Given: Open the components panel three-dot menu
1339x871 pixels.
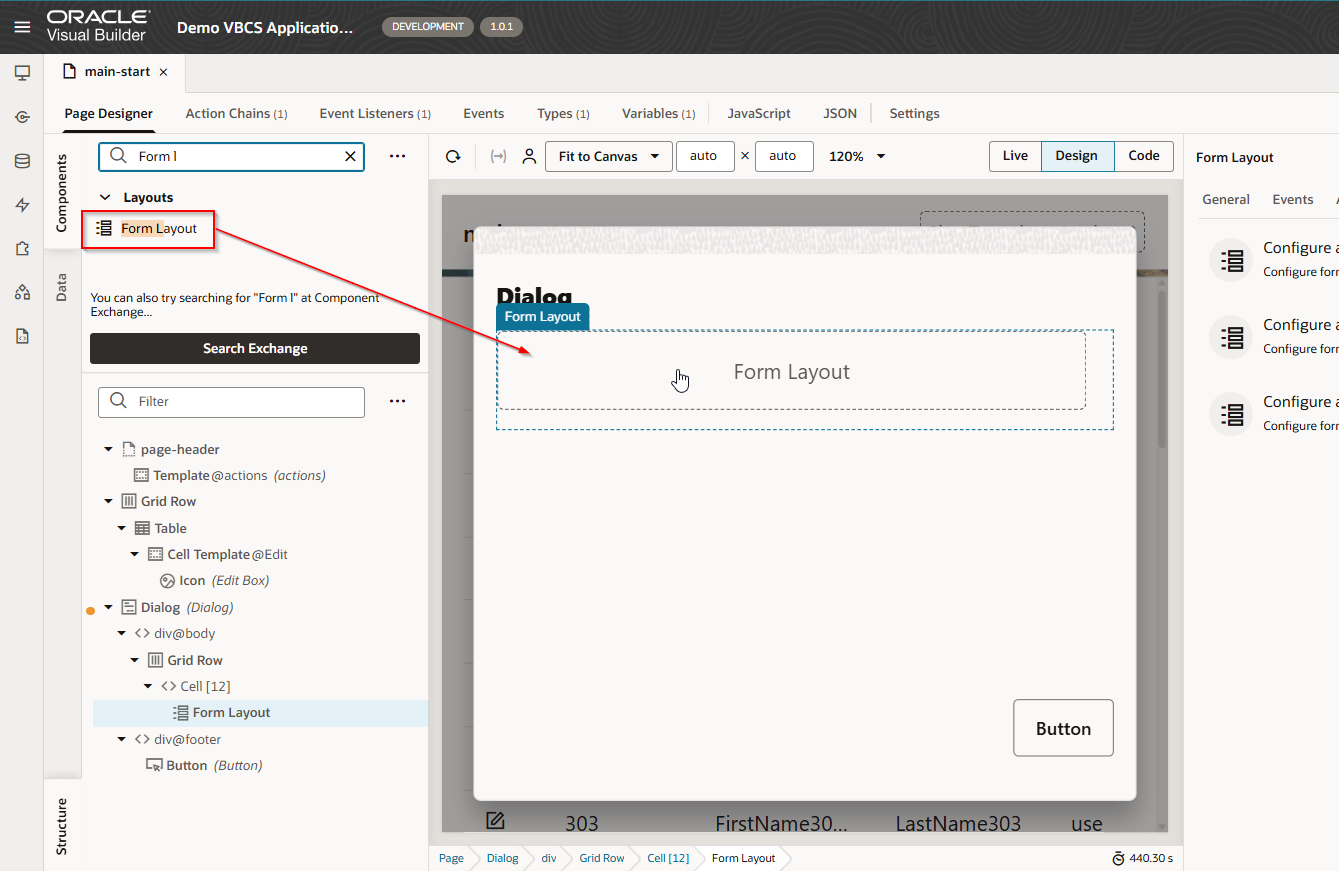Looking at the screenshot, I should tap(397, 156).
